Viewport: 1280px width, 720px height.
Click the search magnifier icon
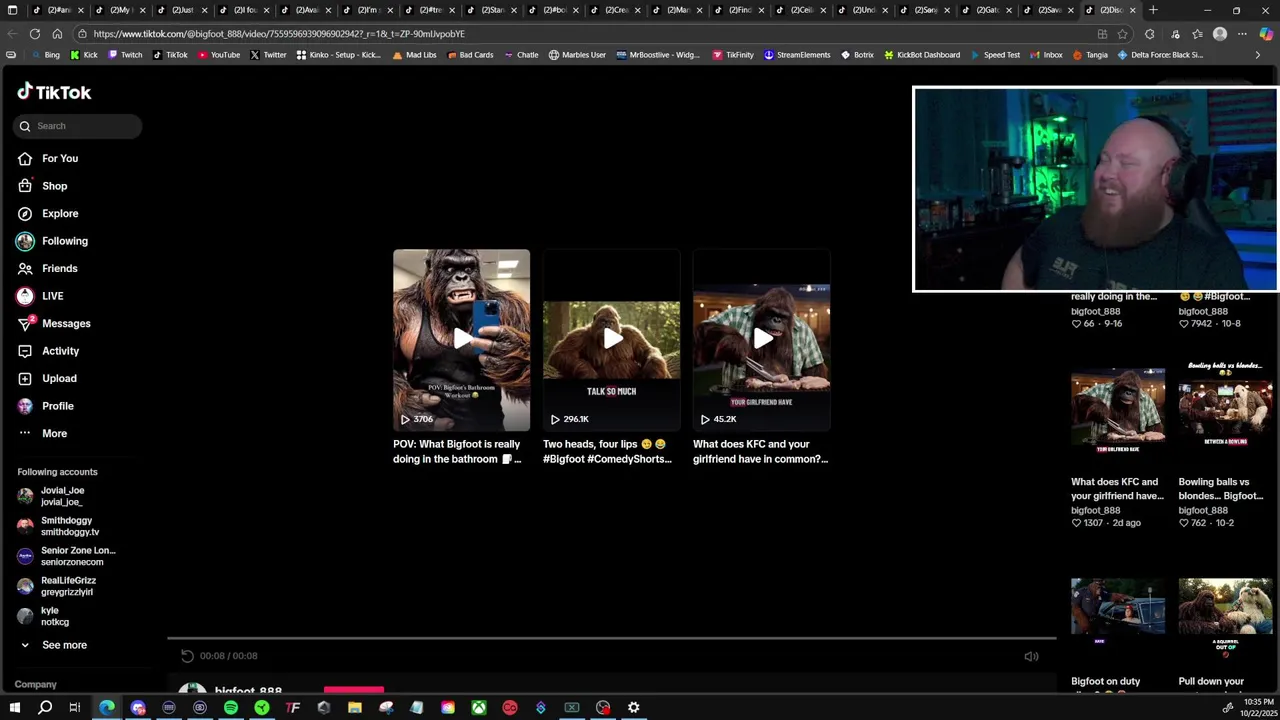[x=25, y=126]
